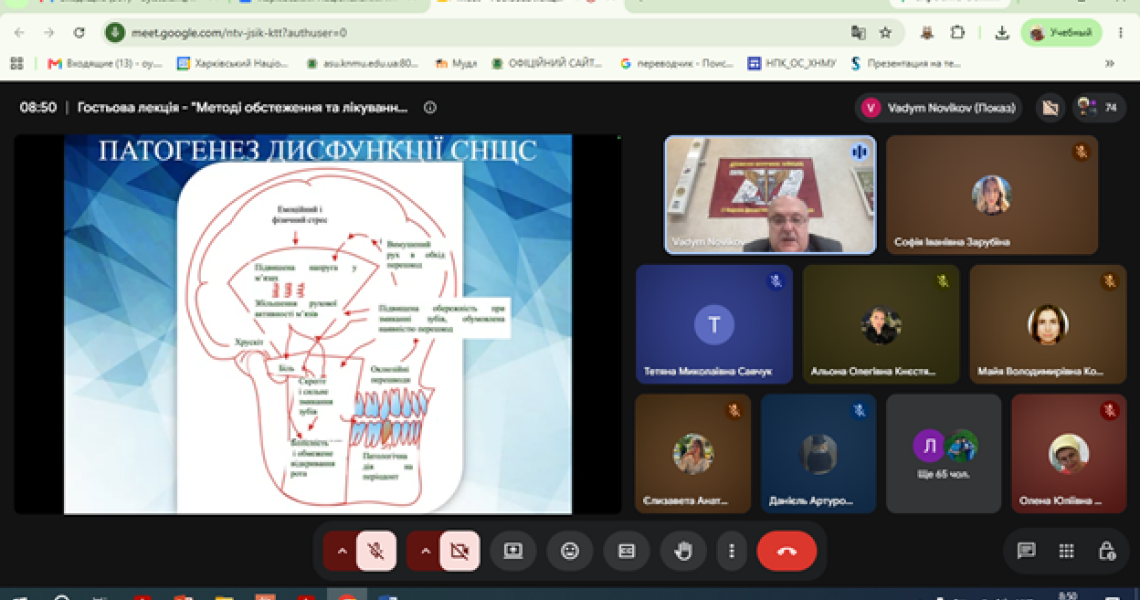Click the meet.google.com address bar

point(480,33)
